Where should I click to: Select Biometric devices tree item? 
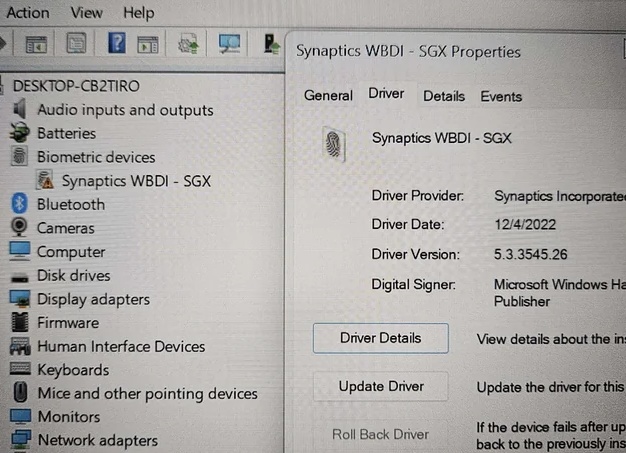click(x=96, y=157)
